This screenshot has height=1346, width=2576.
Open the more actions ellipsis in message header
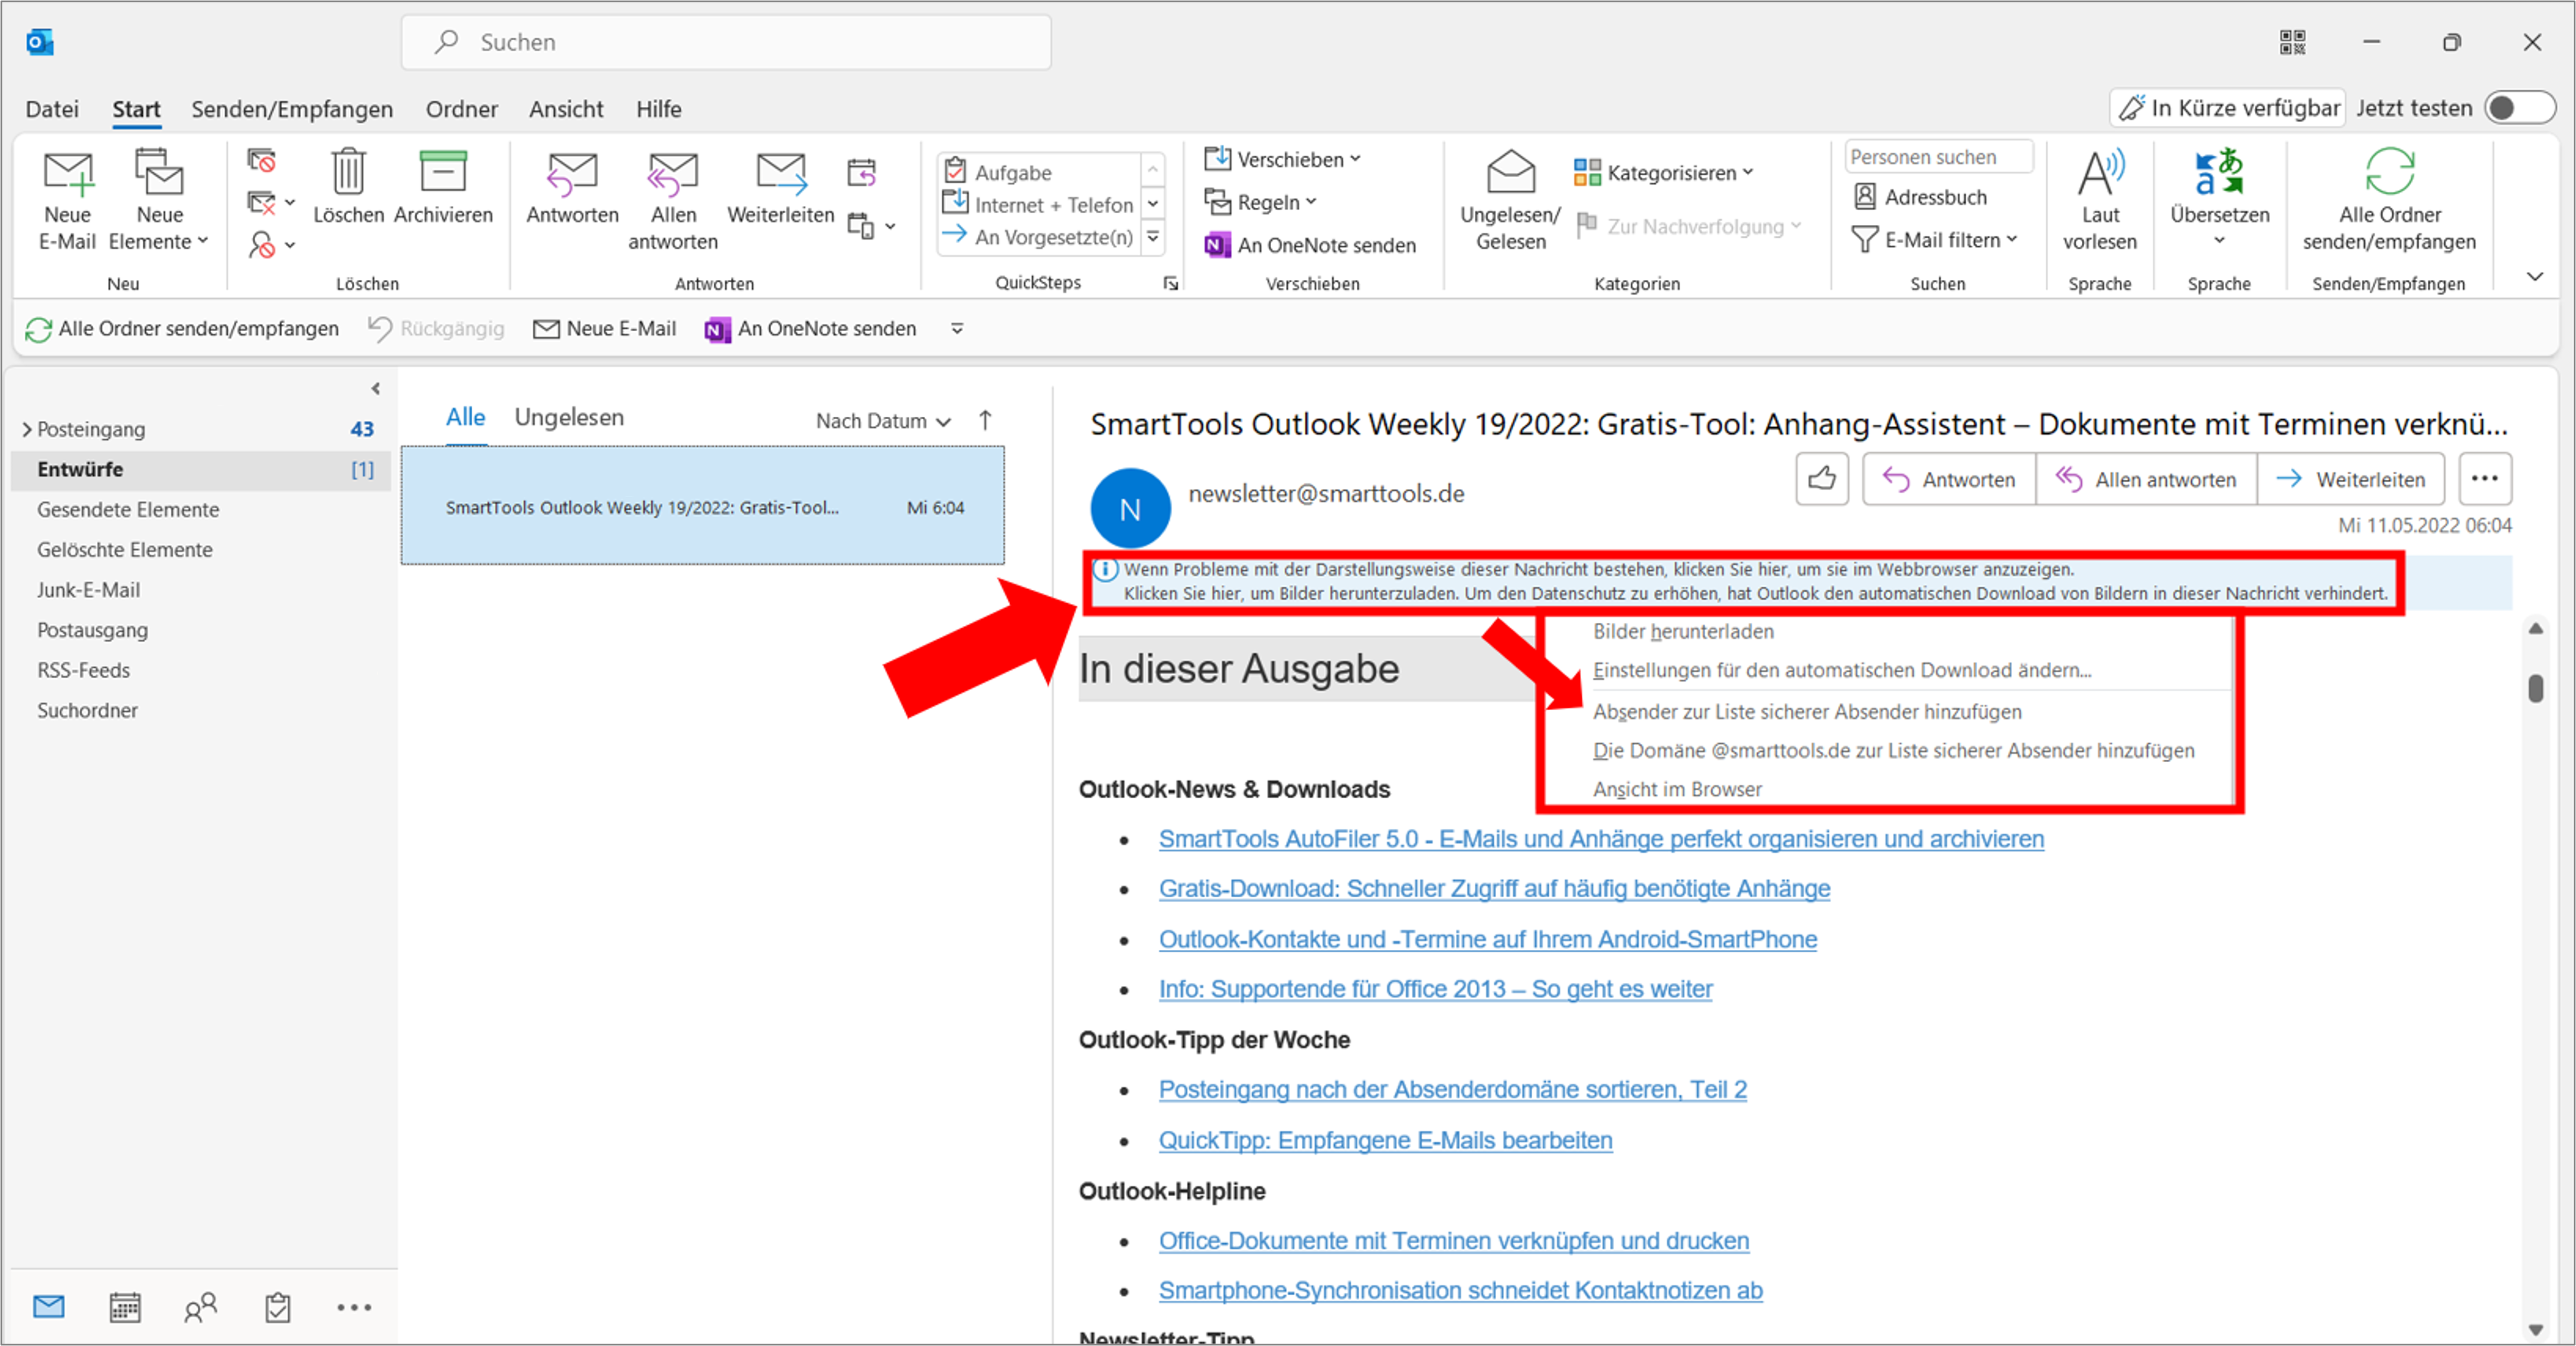tap(2484, 479)
